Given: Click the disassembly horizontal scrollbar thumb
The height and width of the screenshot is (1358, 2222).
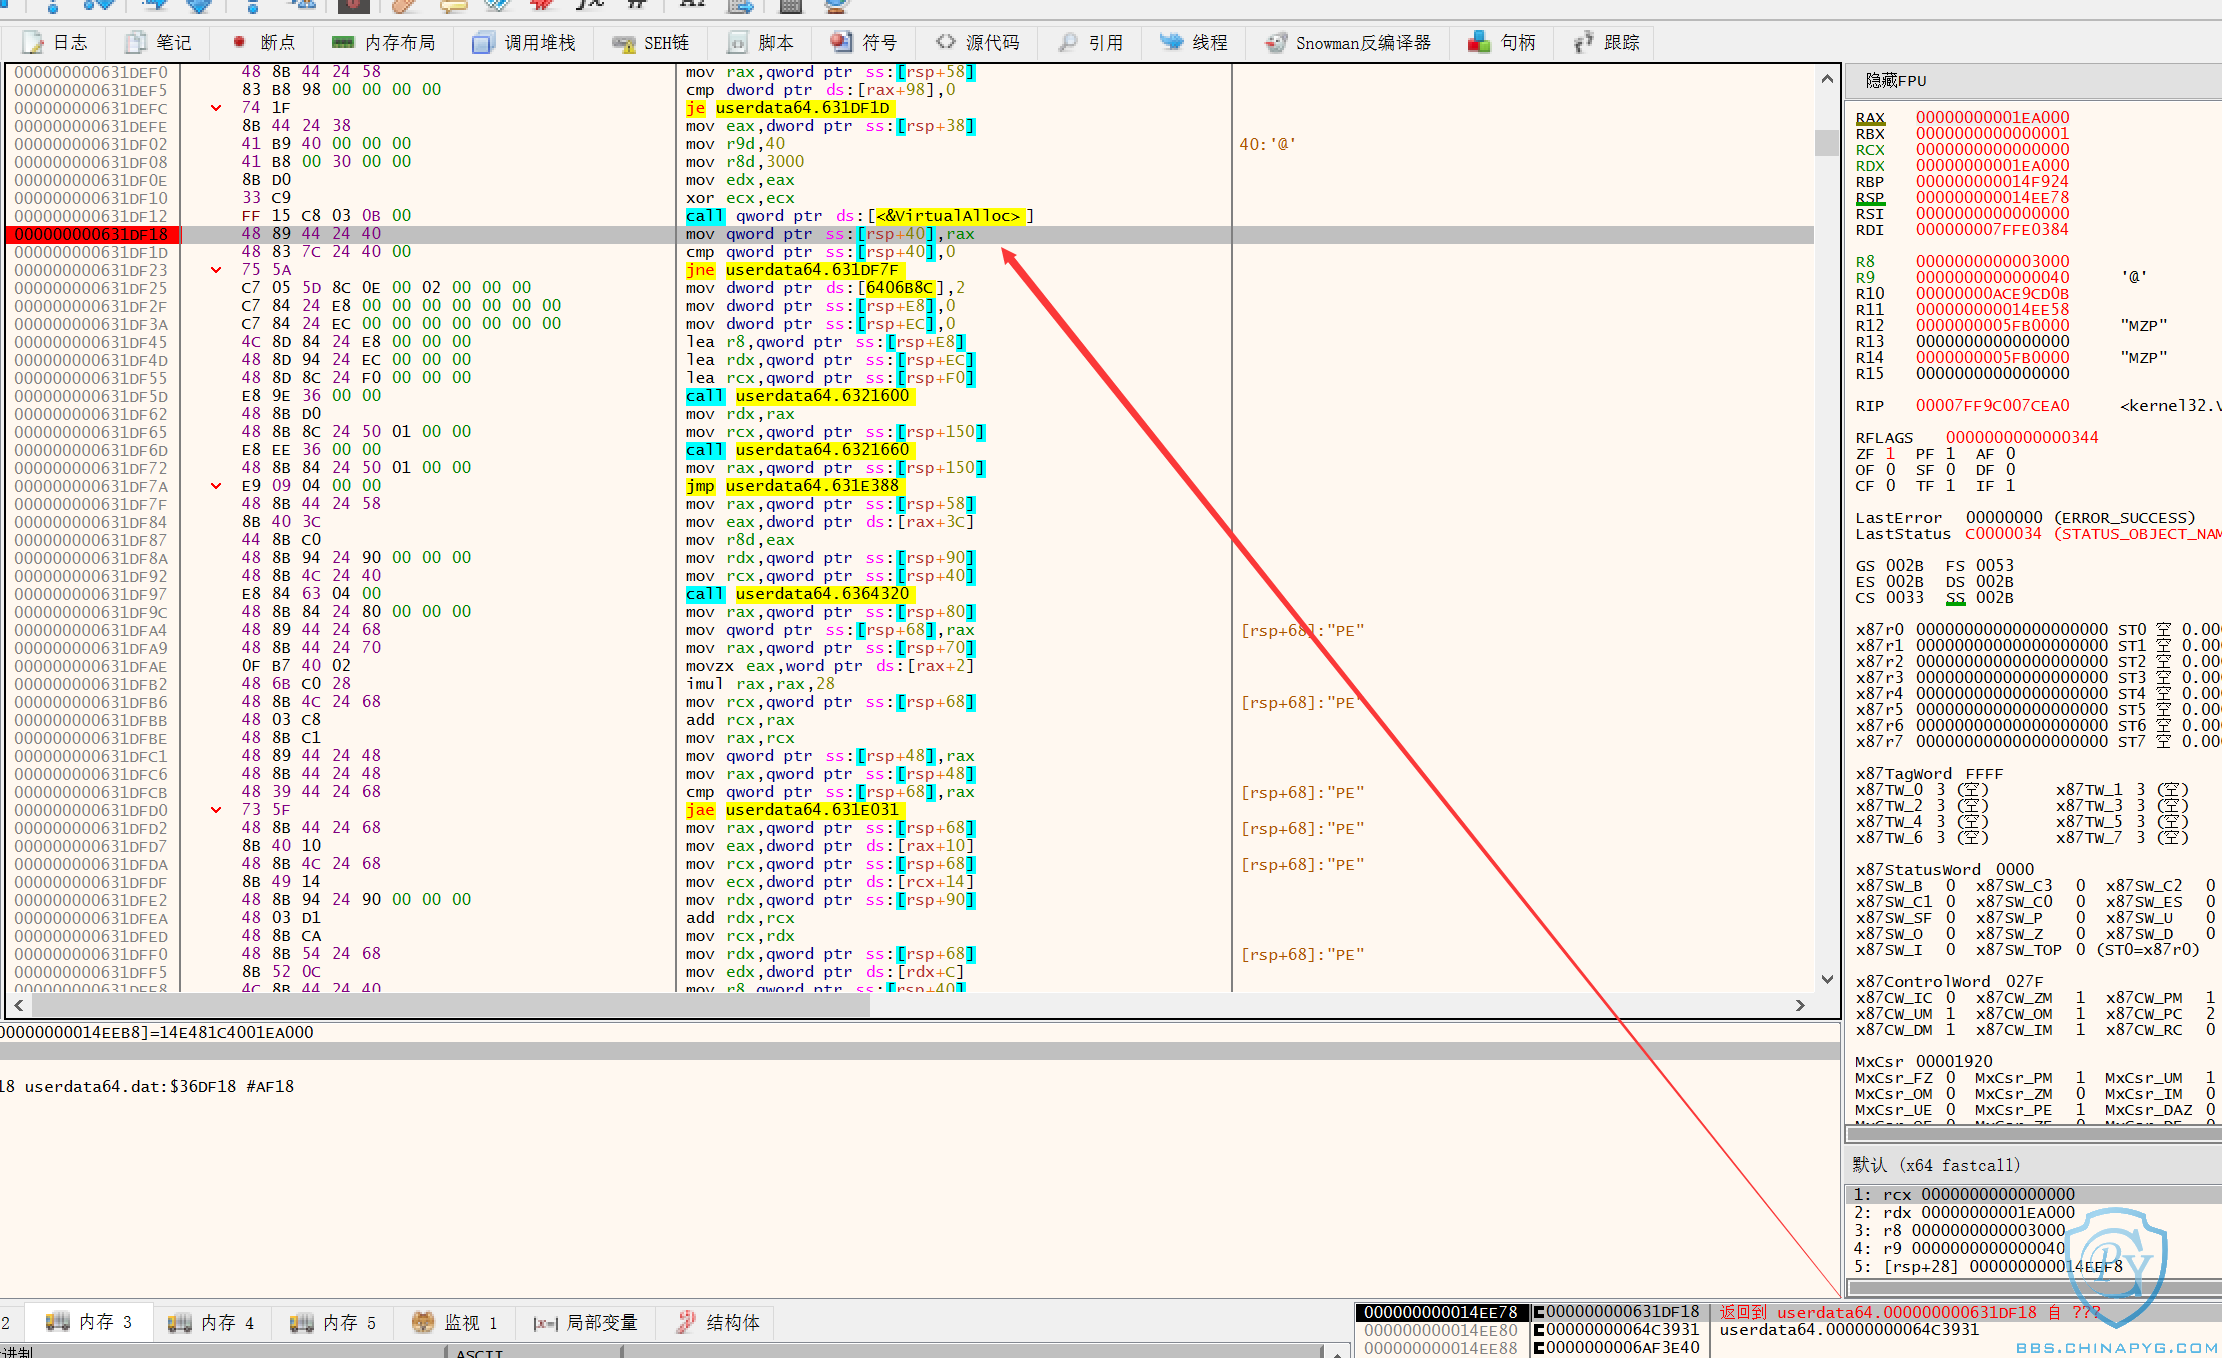Looking at the screenshot, I should pos(450,1005).
